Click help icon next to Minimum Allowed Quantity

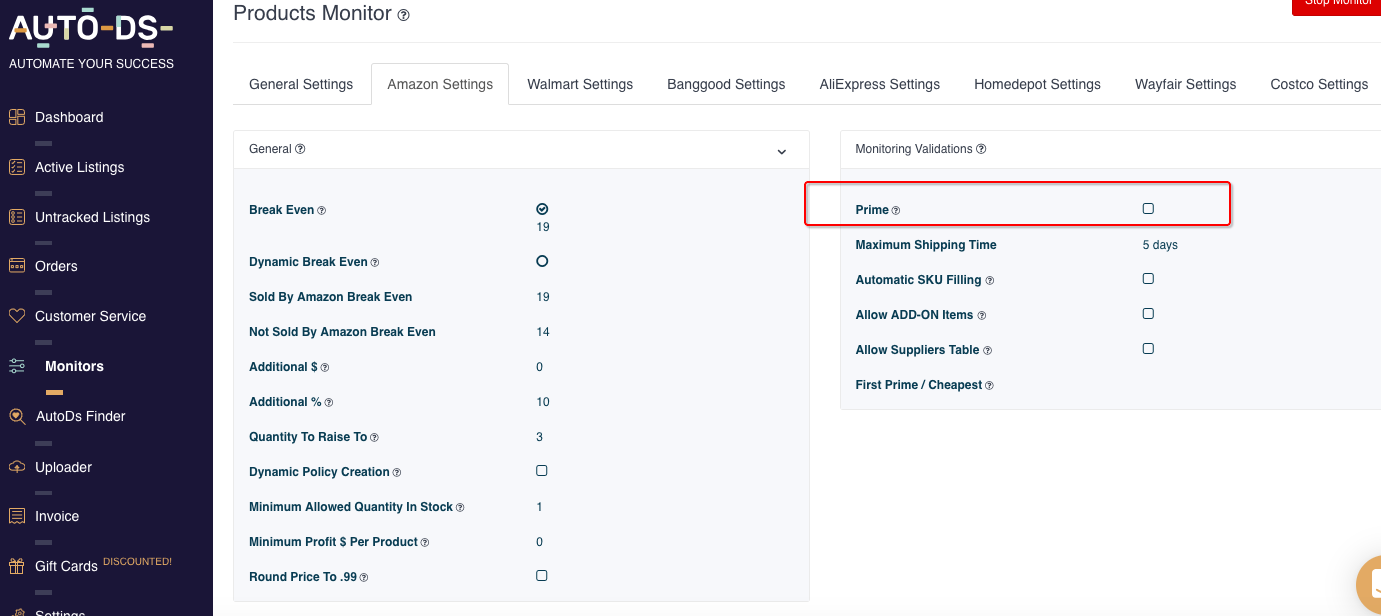460,508
